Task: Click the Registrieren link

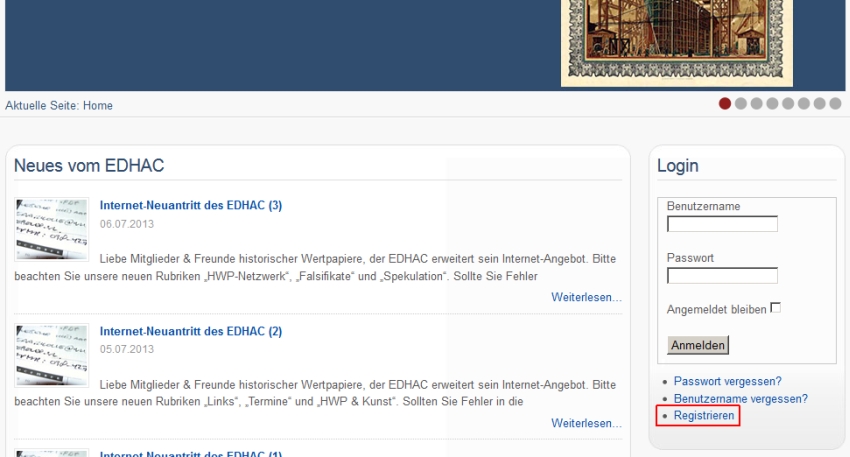Action: [x=704, y=415]
